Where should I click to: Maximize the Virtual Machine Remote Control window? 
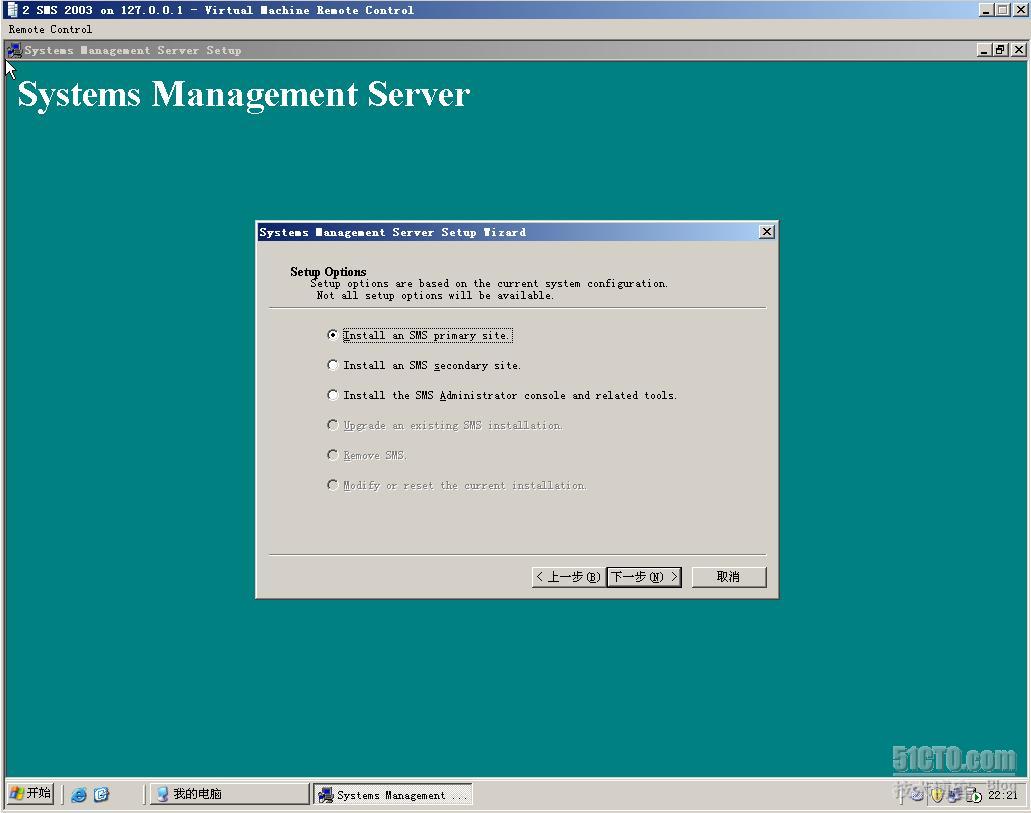click(1002, 10)
